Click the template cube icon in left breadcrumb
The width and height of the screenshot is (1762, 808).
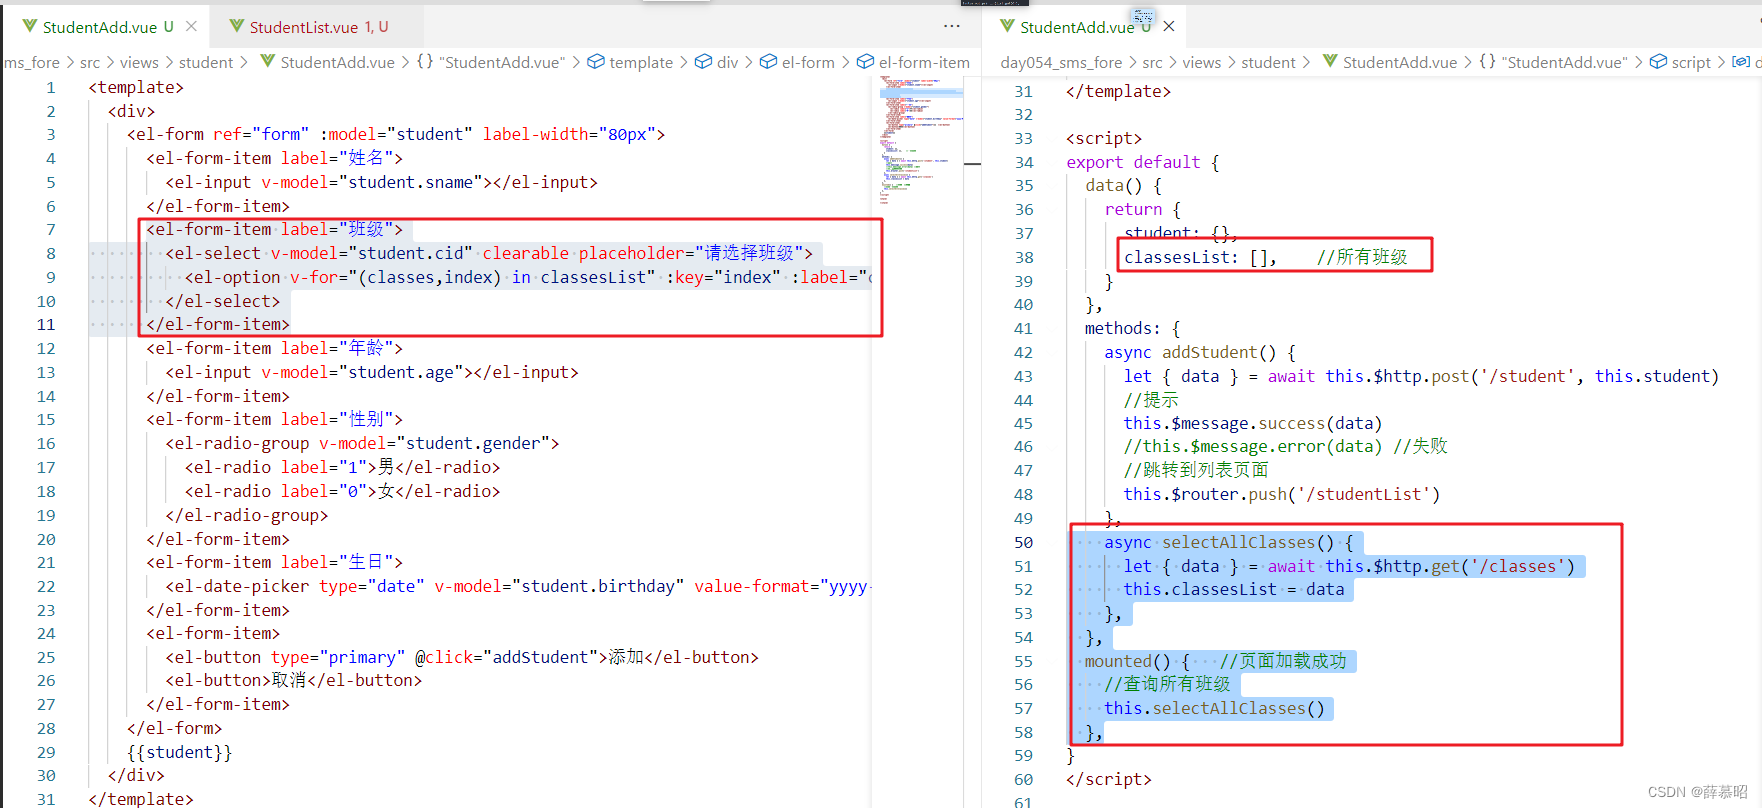click(596, 62)
